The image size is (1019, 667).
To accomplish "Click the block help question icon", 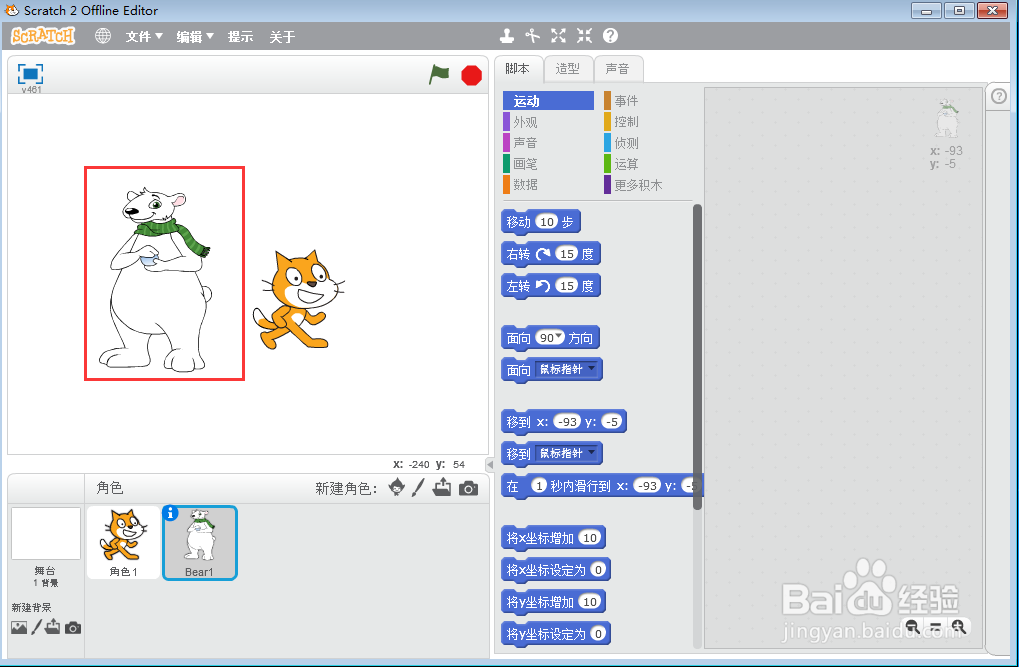I will (x=610, y=36).
